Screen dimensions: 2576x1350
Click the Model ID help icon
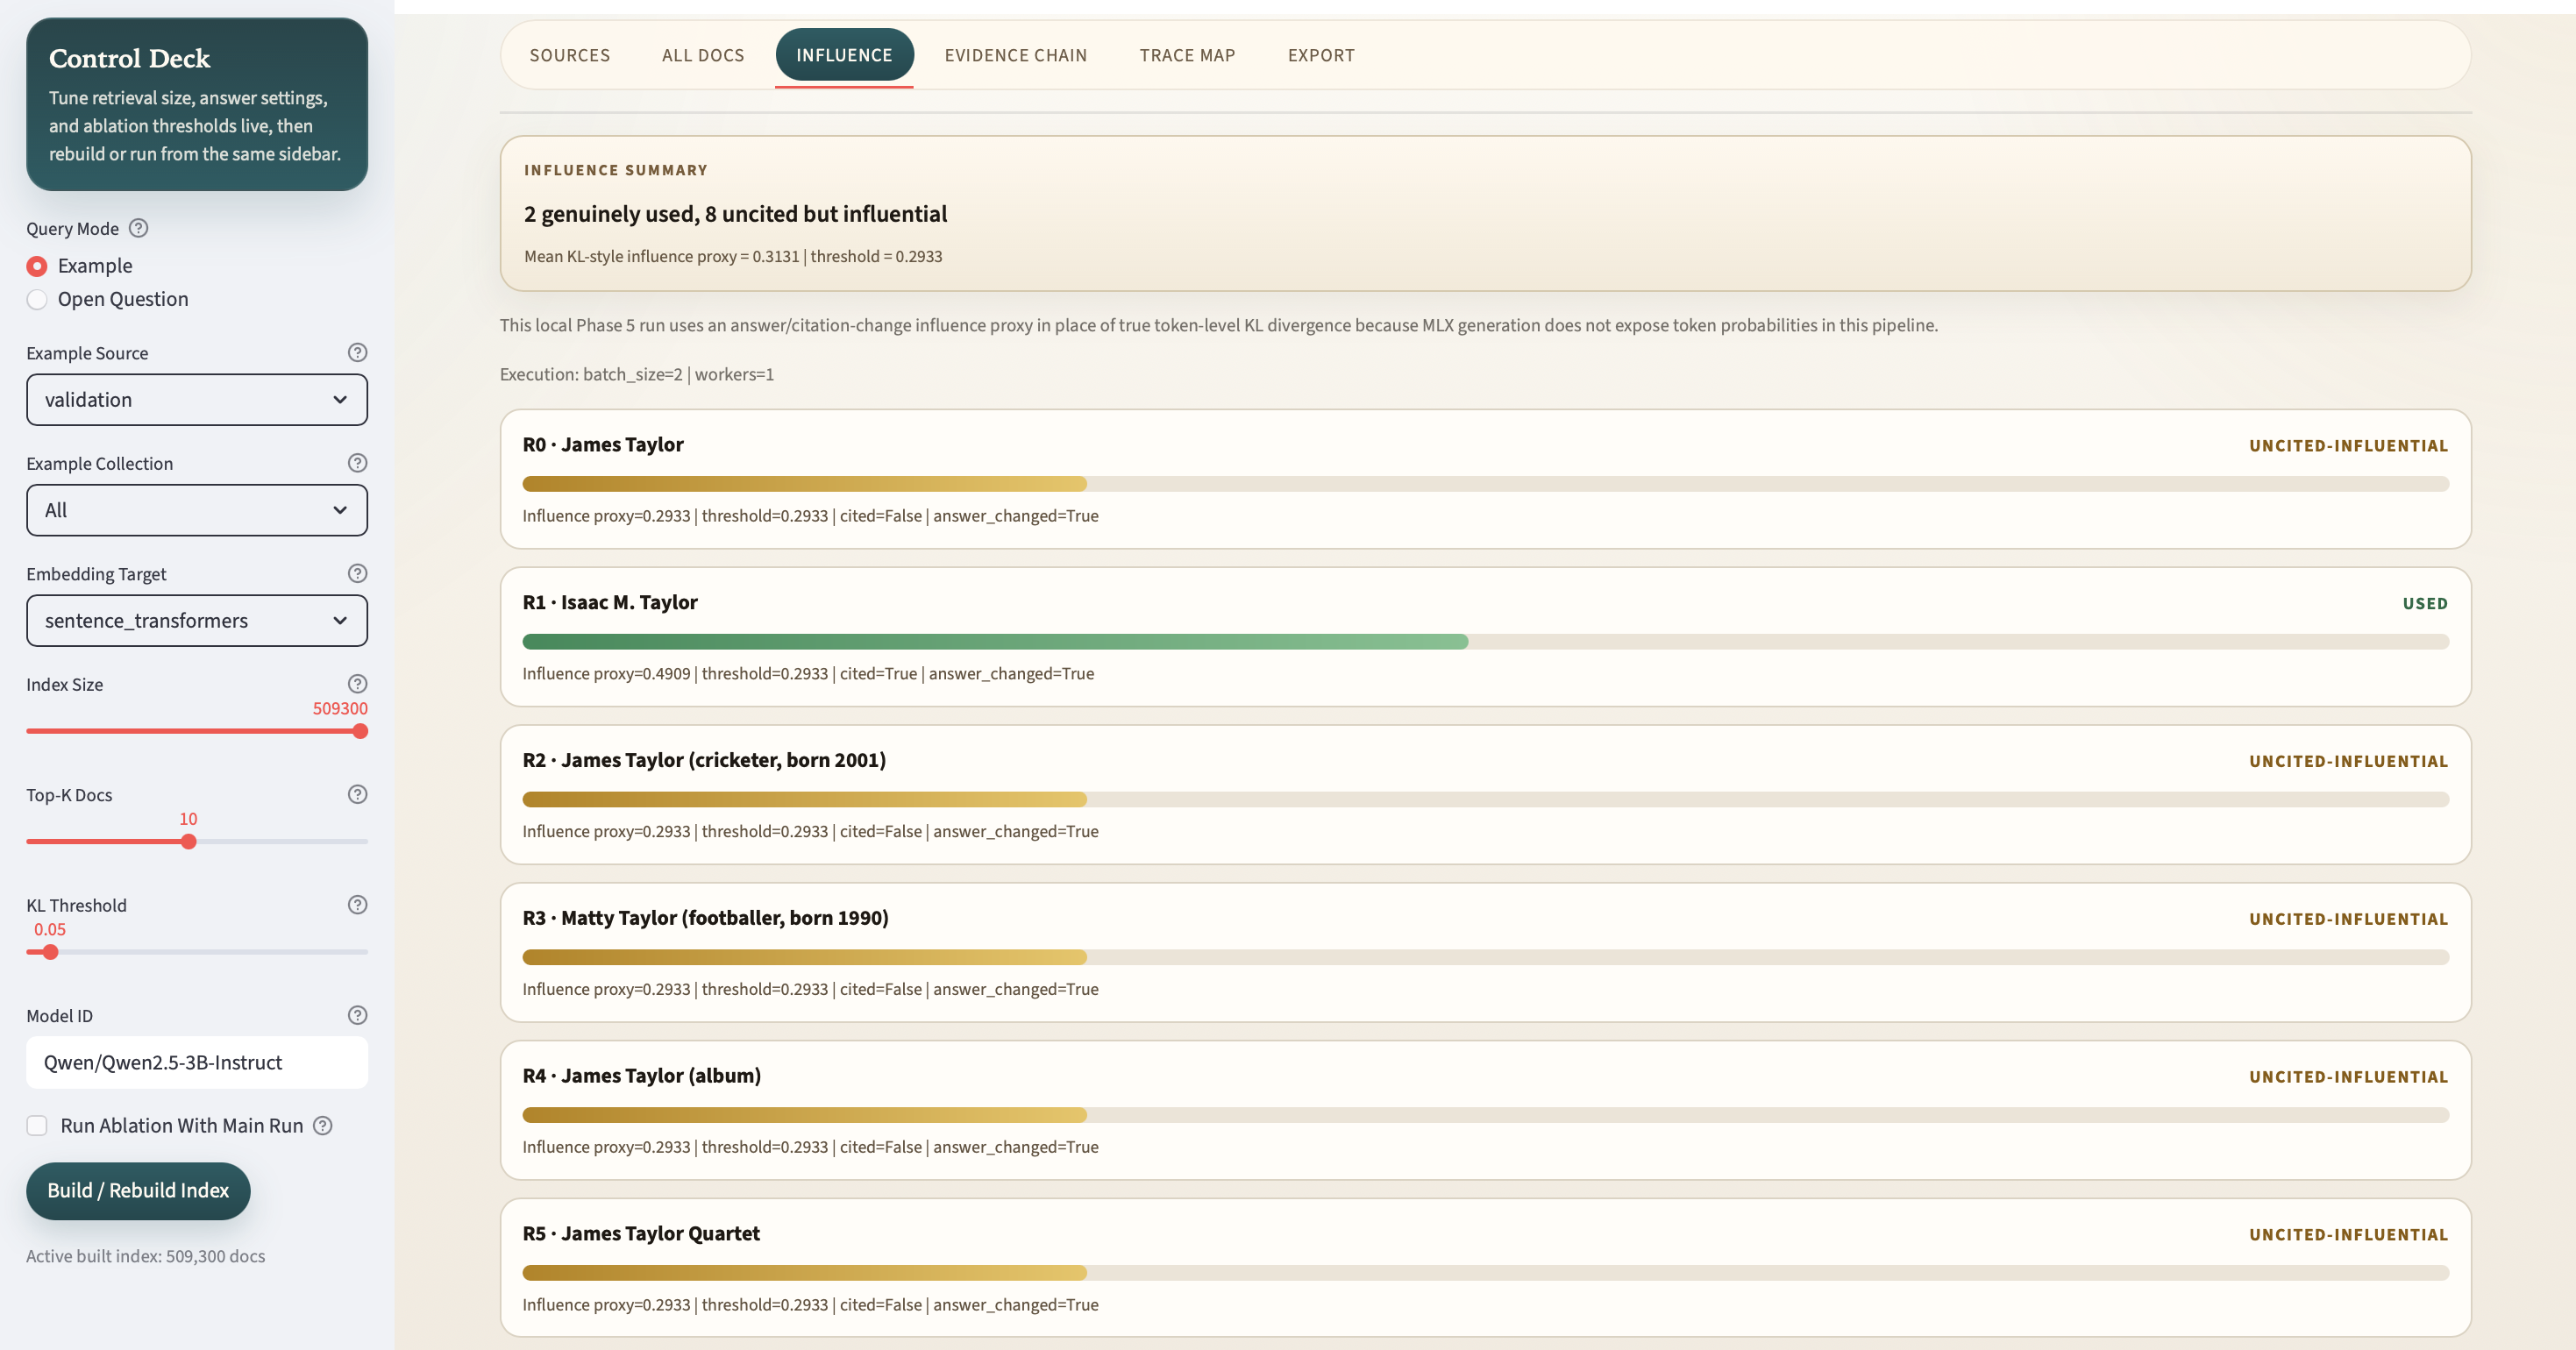tap(357, 1015)
